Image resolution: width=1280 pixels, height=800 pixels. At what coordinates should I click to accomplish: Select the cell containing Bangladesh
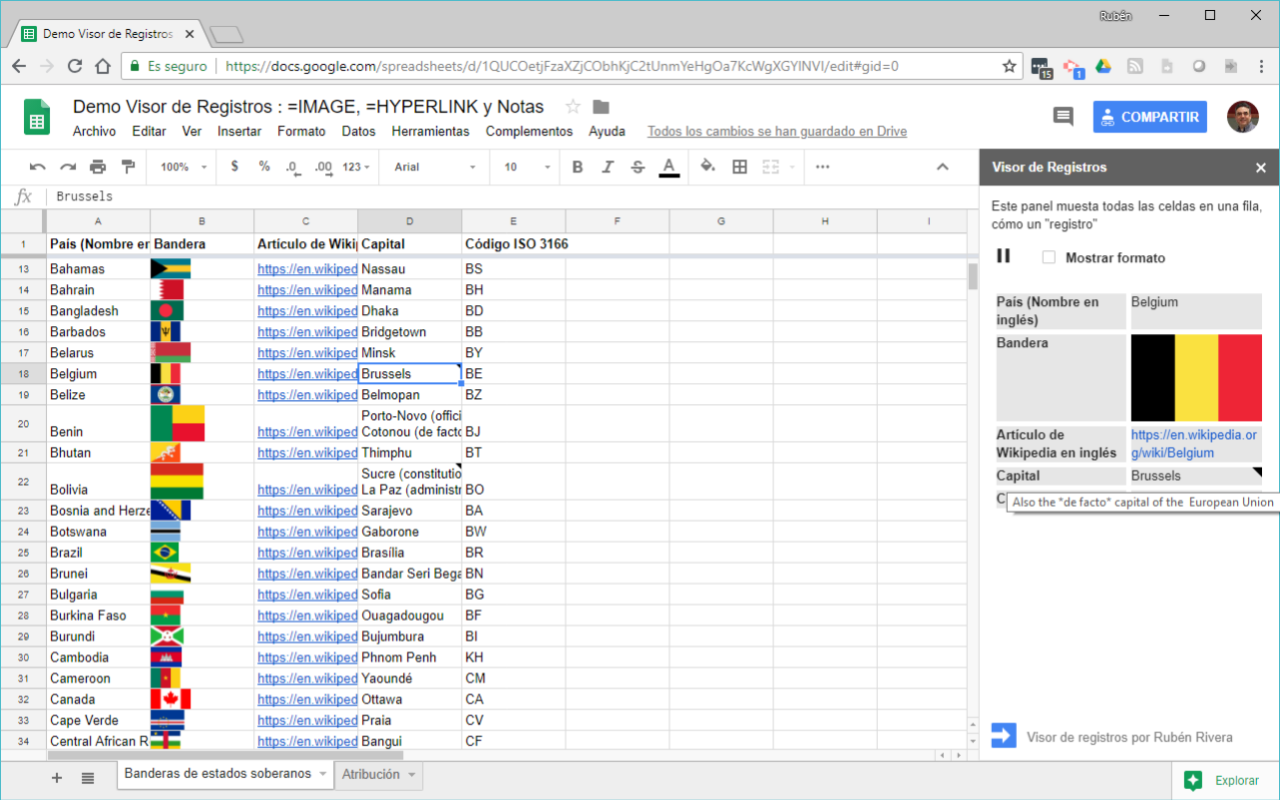tap(98, 311)
